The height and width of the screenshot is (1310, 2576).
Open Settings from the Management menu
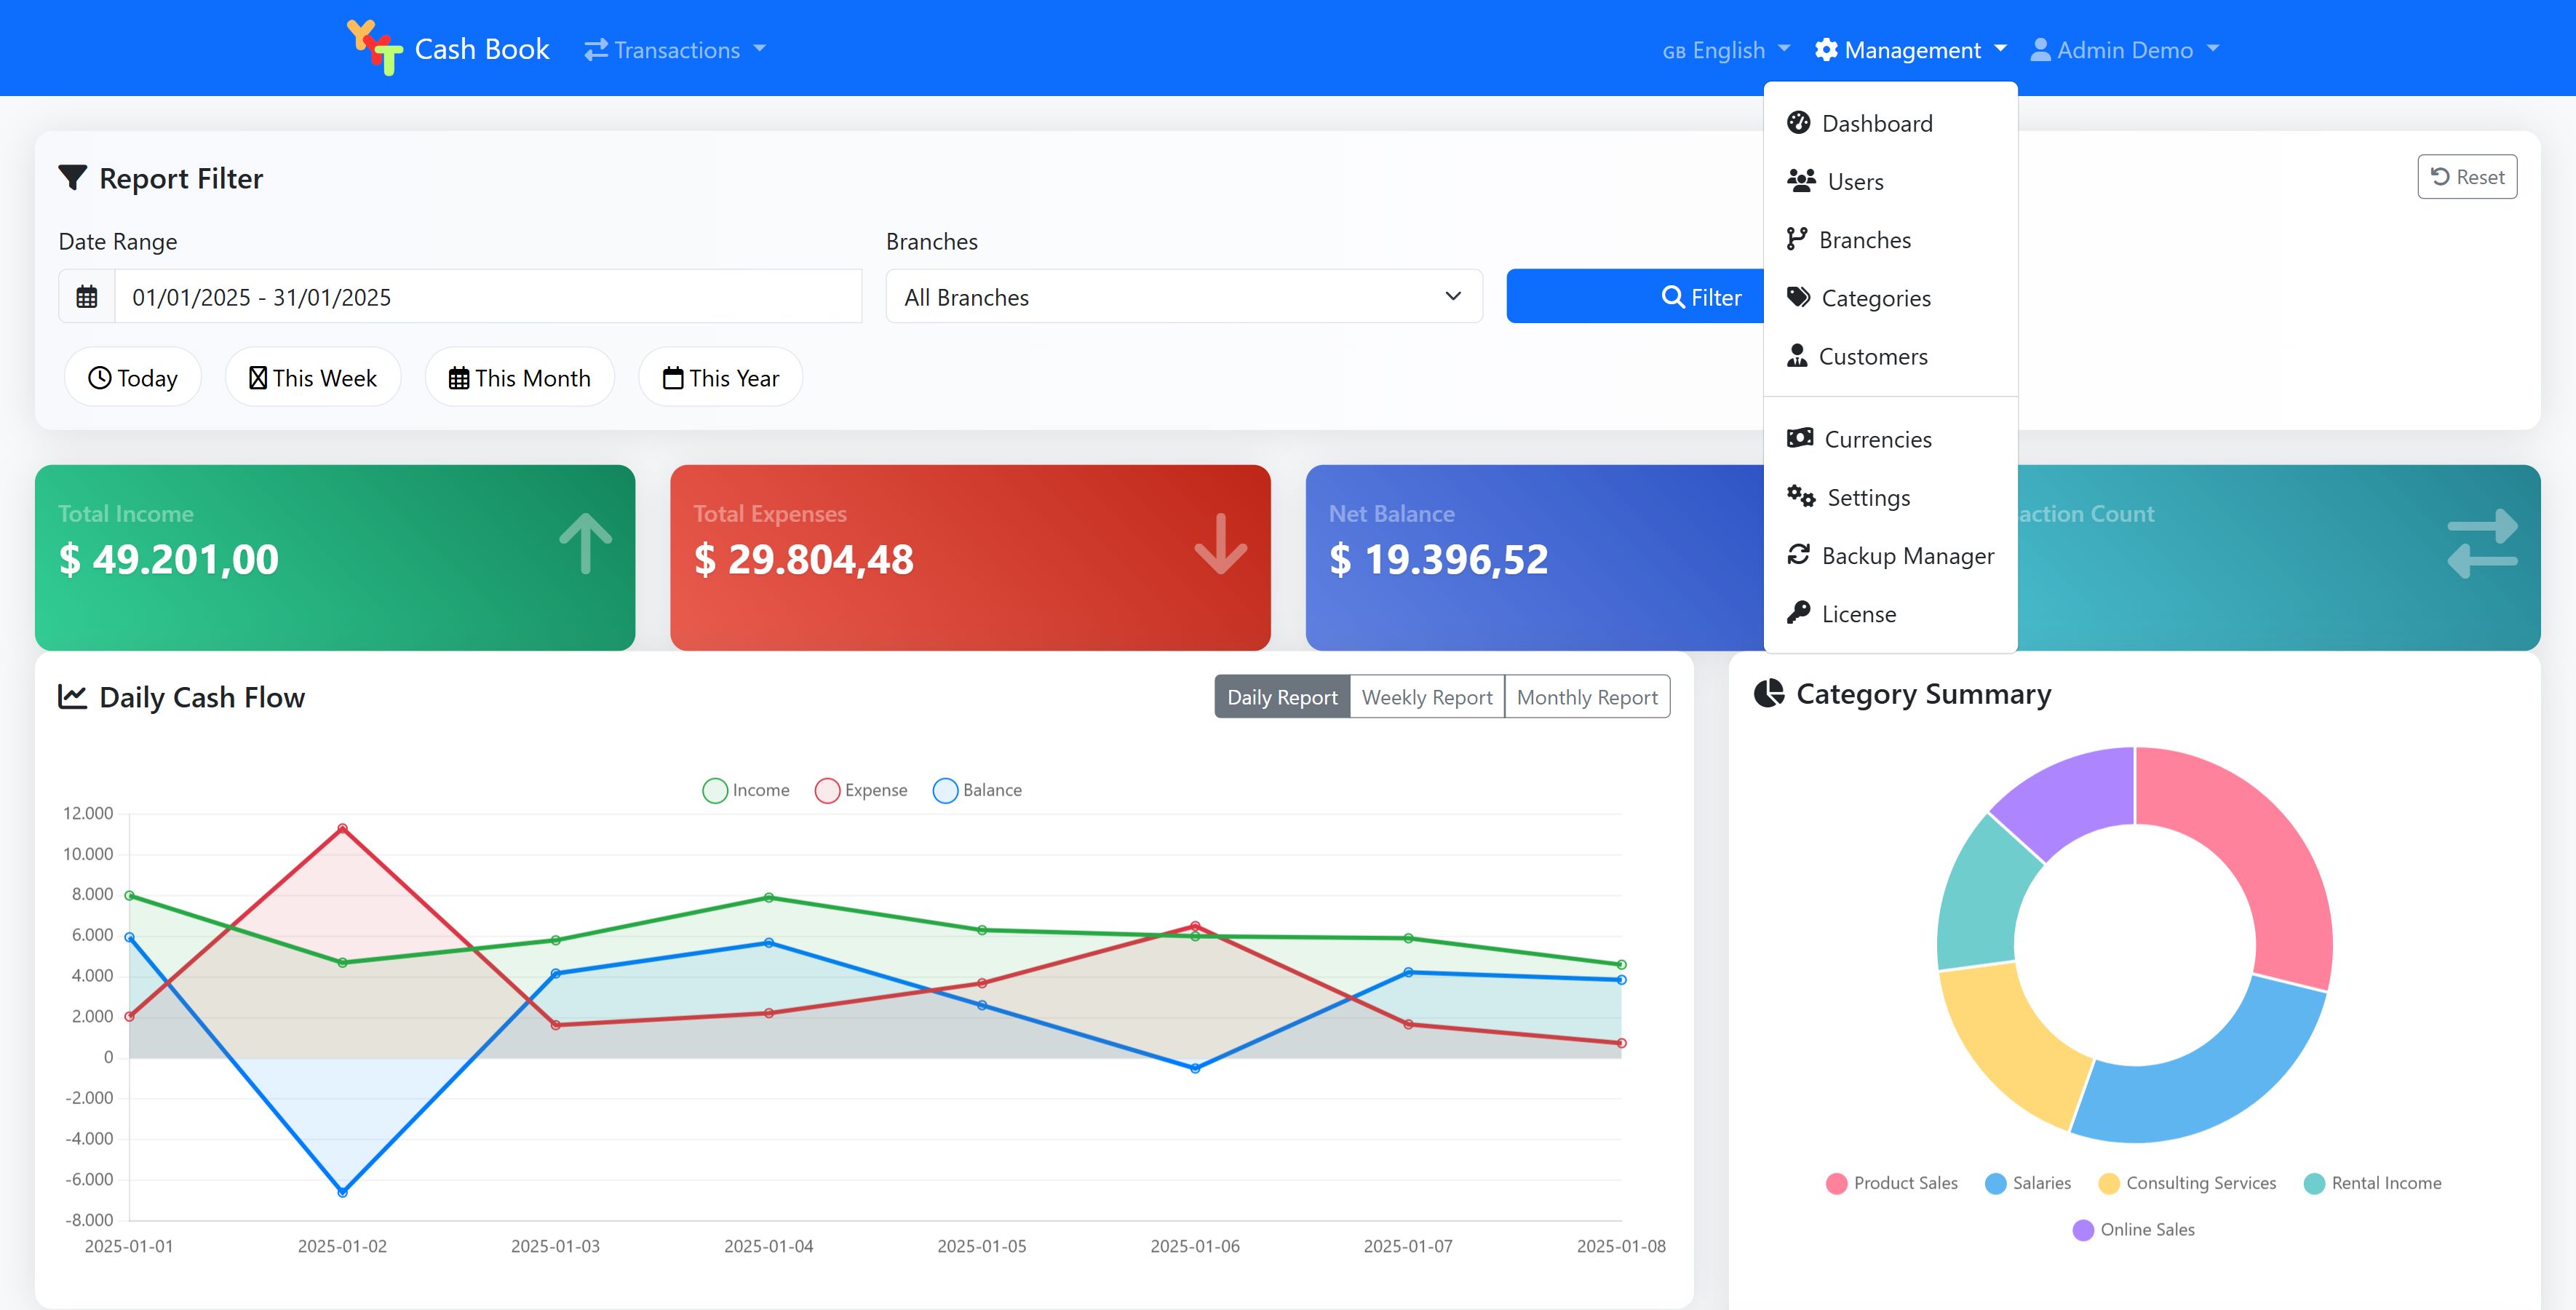tap(1867, 497)
